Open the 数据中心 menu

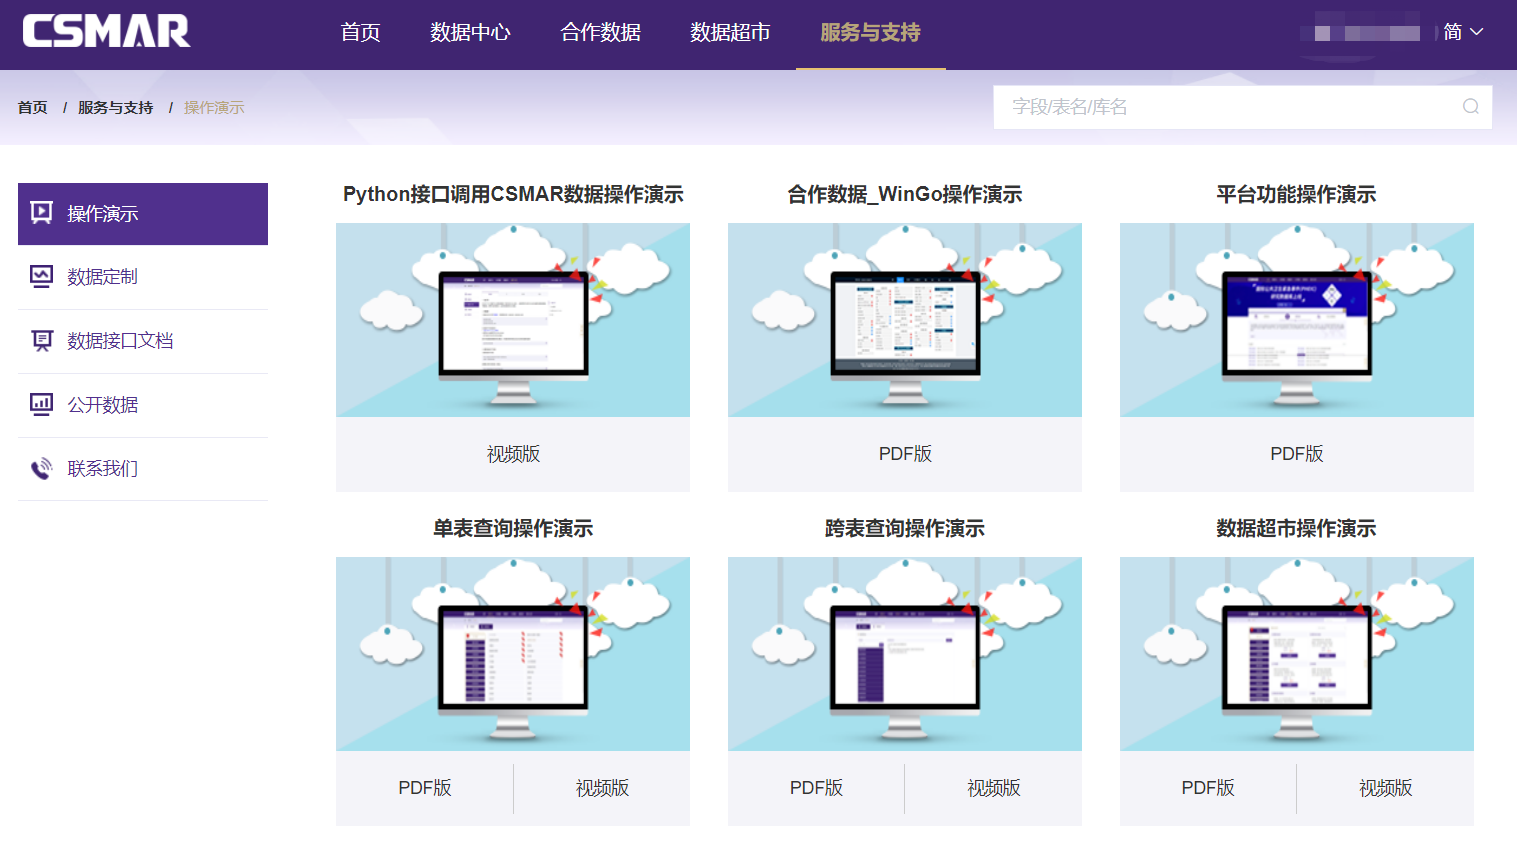pyautogui.click(x=470, y=32)
